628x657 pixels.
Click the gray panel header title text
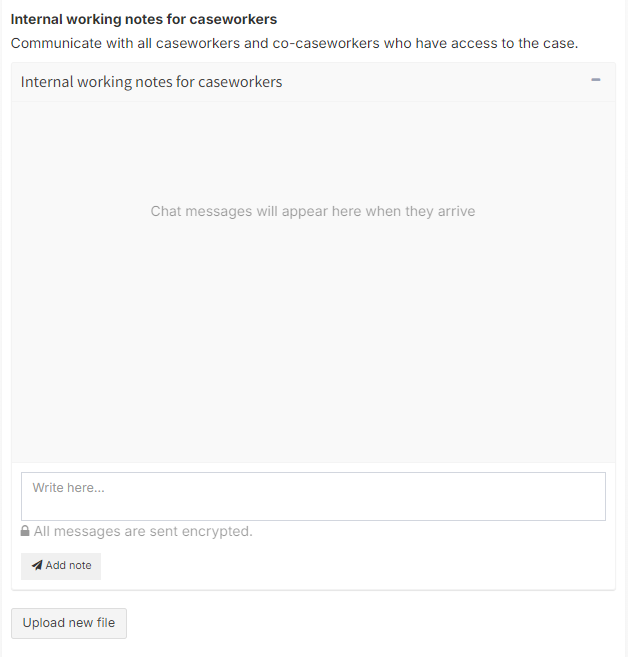[151, 82]
